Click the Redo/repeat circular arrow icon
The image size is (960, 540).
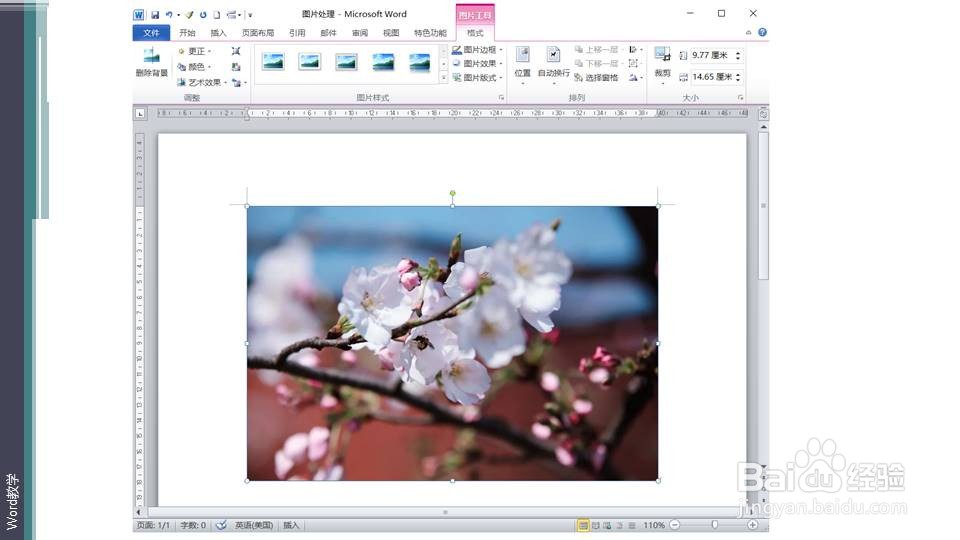[203, 14]
